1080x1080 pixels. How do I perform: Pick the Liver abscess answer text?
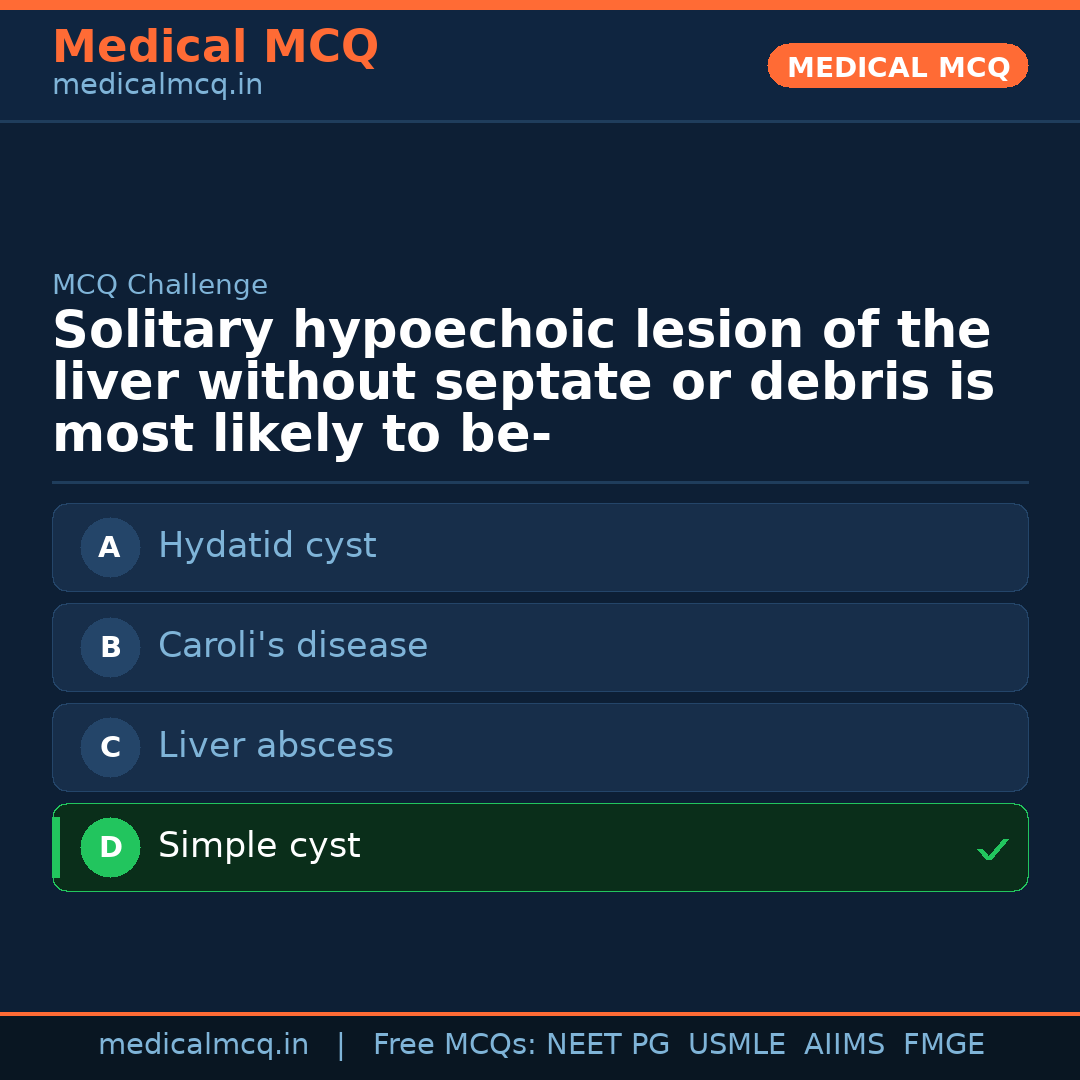coord(276,746)
